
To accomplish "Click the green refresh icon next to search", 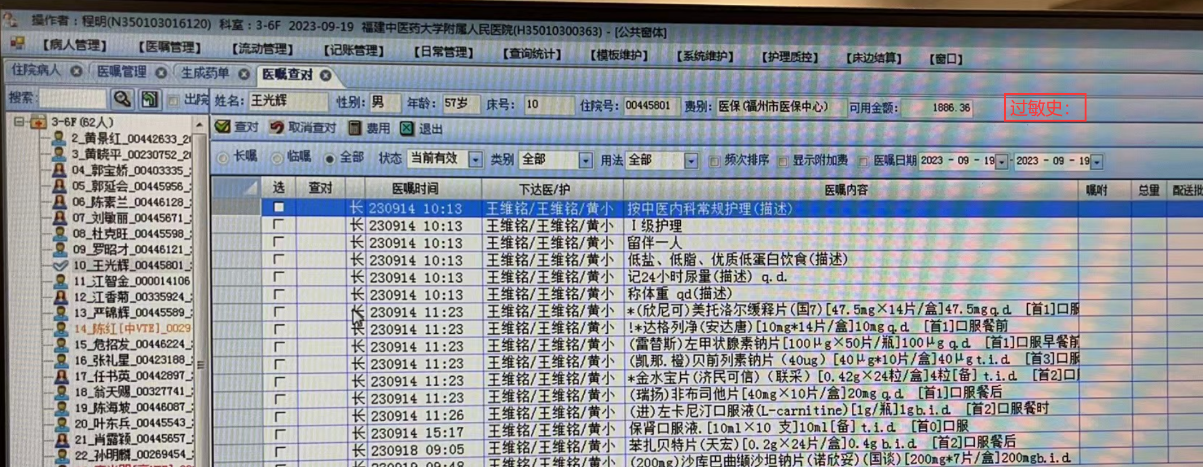I will click(148, 98).
